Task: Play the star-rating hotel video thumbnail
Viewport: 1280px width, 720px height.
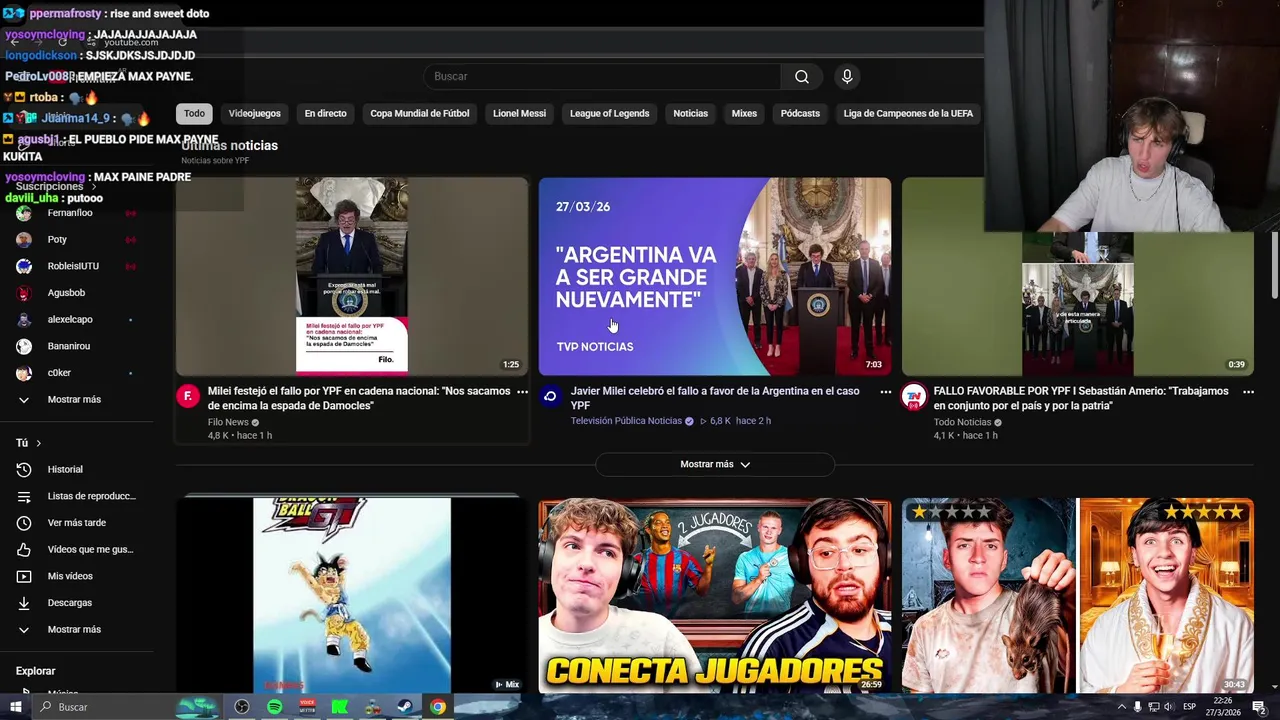Action: pos(1078,596)
